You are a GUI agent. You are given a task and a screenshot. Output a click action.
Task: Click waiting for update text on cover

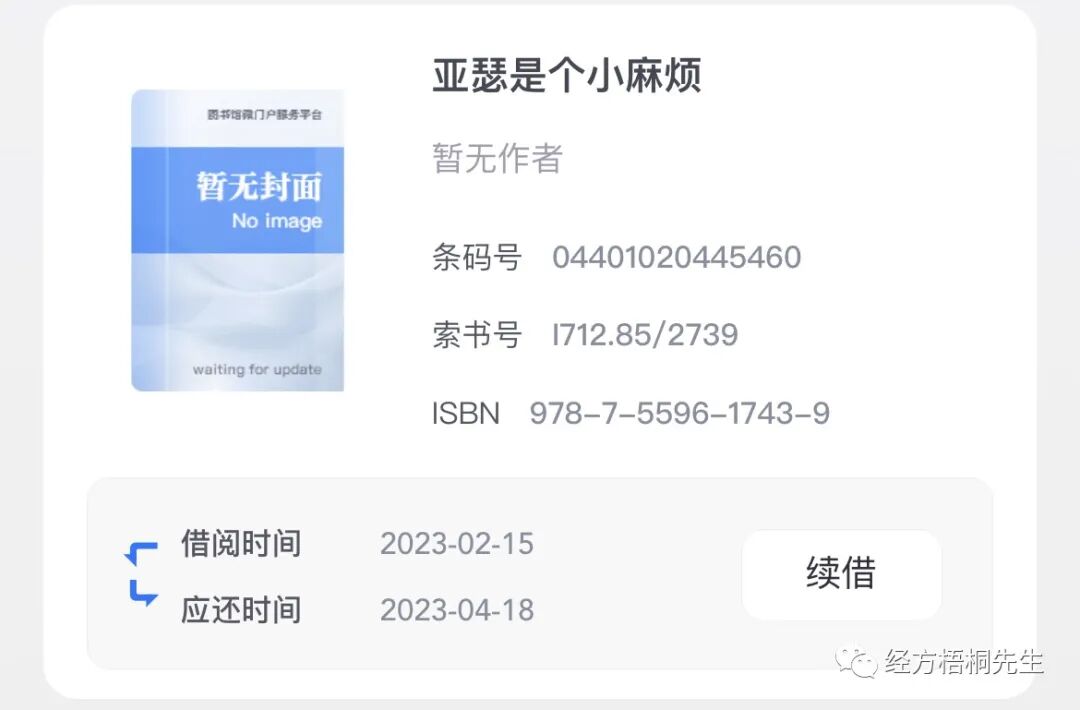[x=257, y=370]
